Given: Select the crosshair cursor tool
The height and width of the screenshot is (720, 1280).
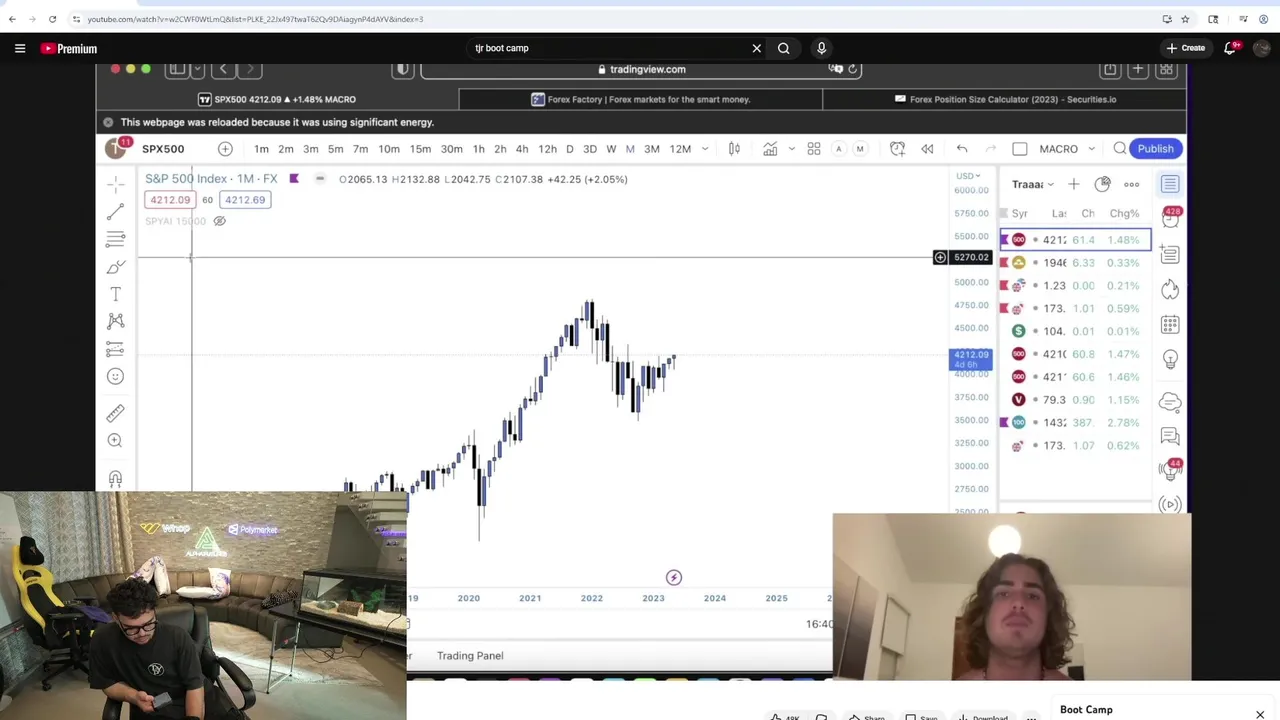Looking at the screenshot, I should 115,184.
